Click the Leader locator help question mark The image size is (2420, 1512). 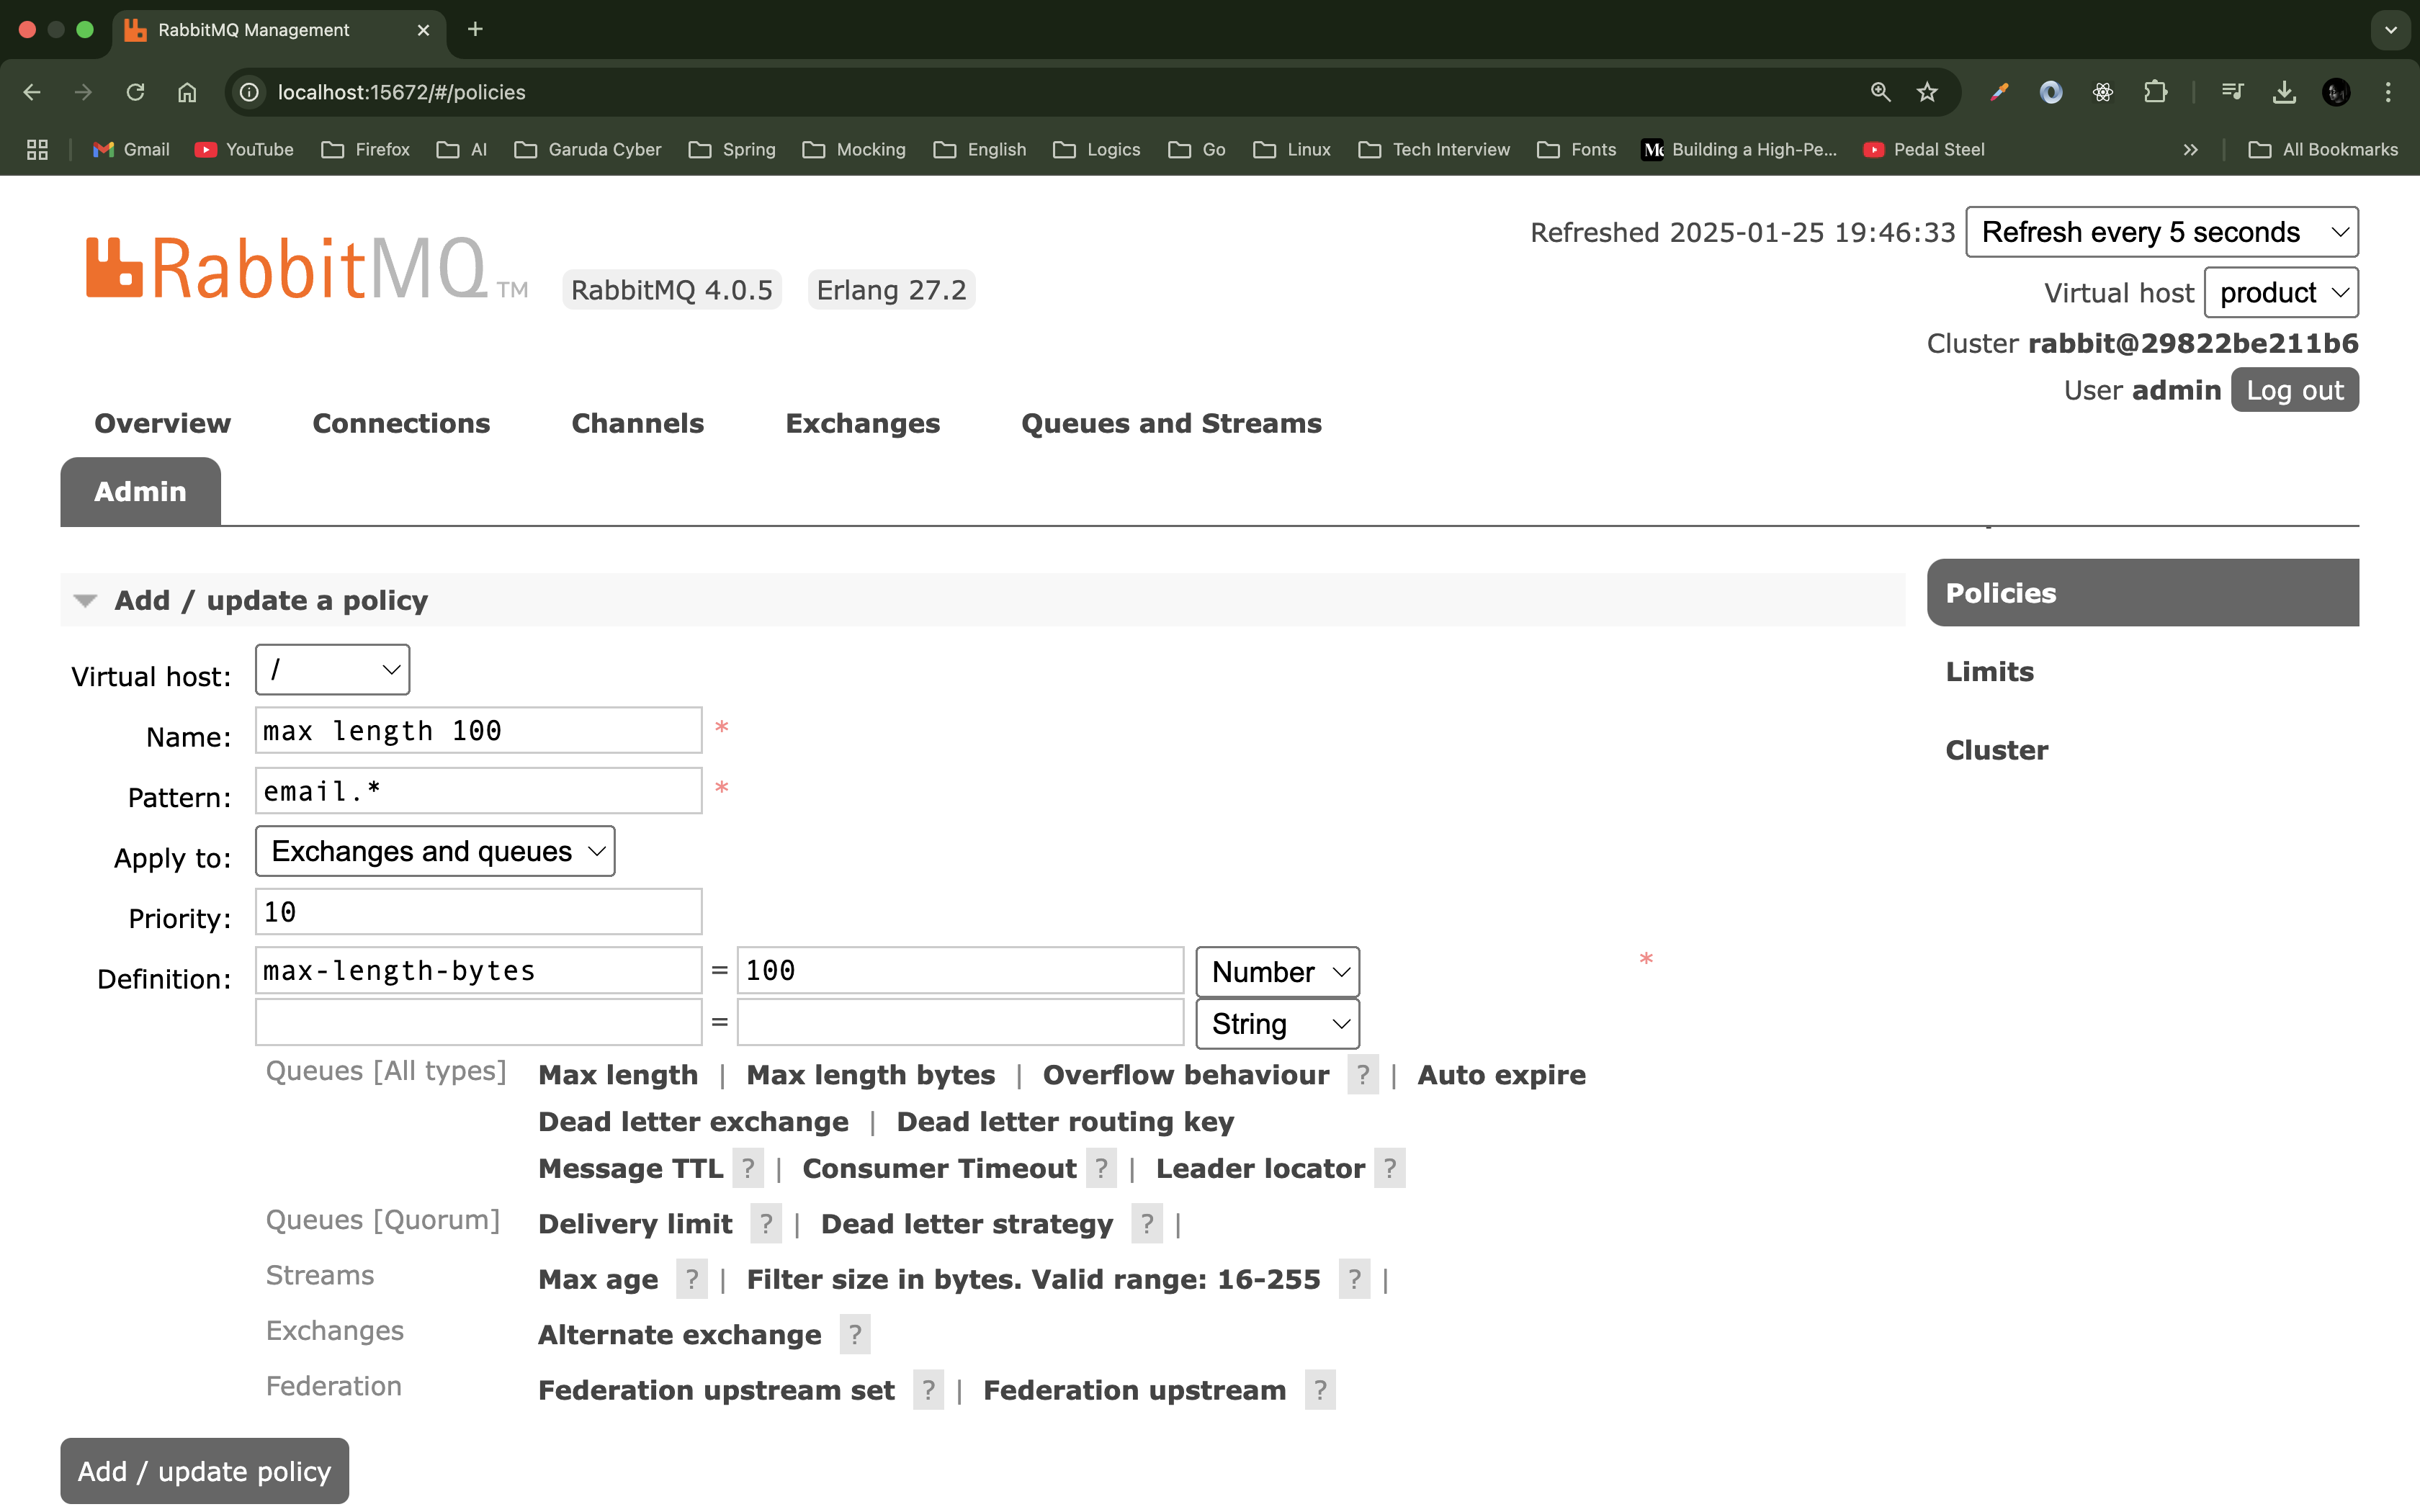point(1390,1168)
